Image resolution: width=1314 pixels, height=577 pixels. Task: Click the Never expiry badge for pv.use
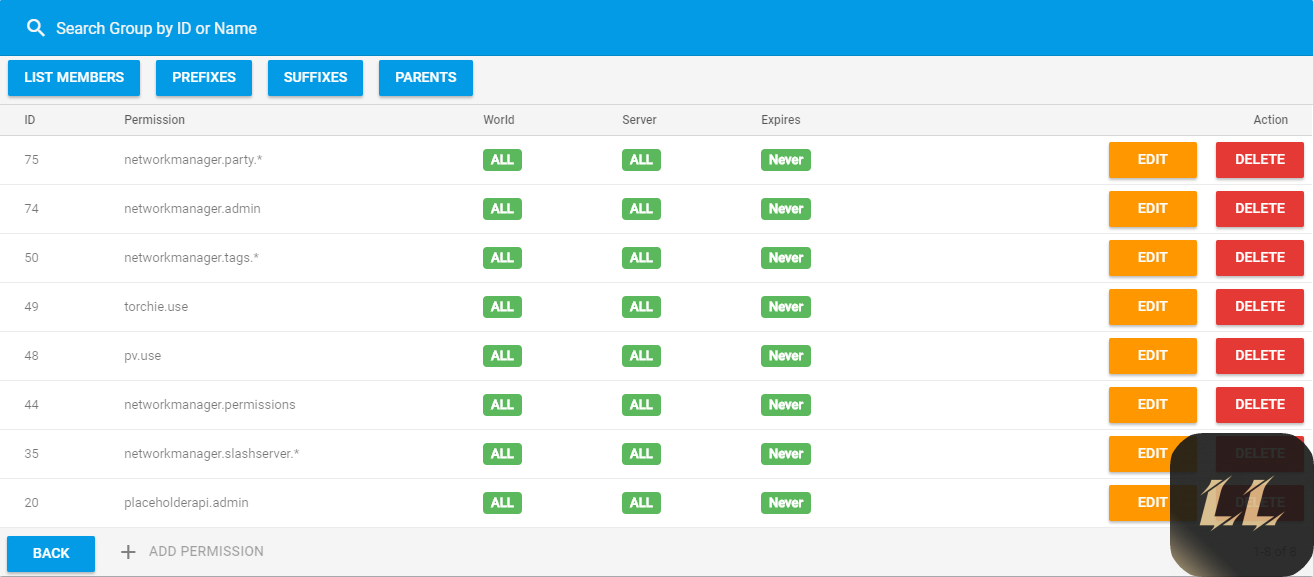[785, 356]
